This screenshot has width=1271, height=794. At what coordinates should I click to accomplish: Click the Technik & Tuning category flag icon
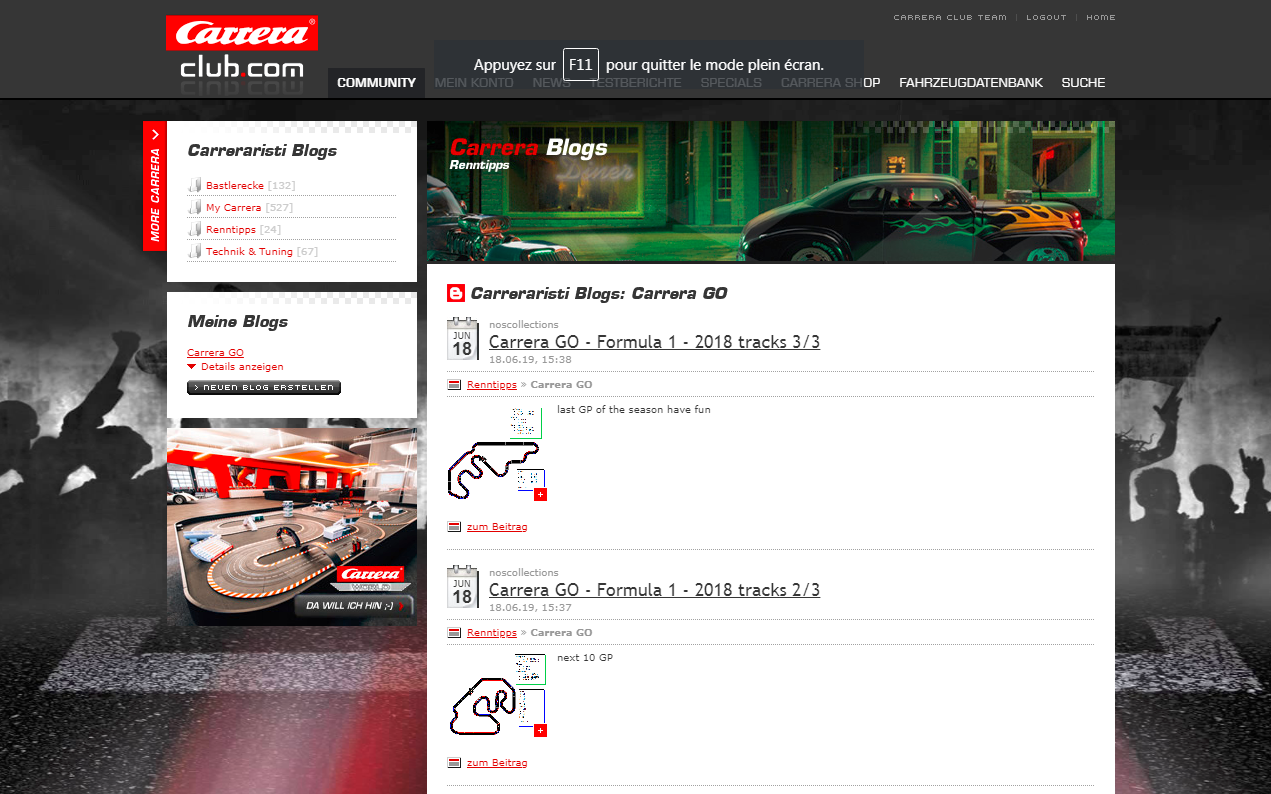point(195,251)
